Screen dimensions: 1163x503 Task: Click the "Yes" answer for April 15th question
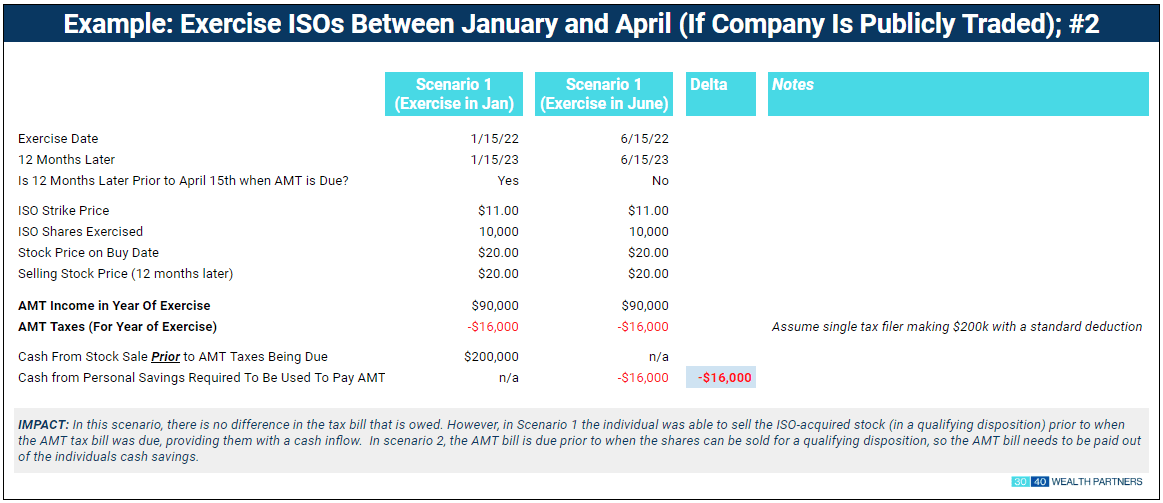[508, 180]
